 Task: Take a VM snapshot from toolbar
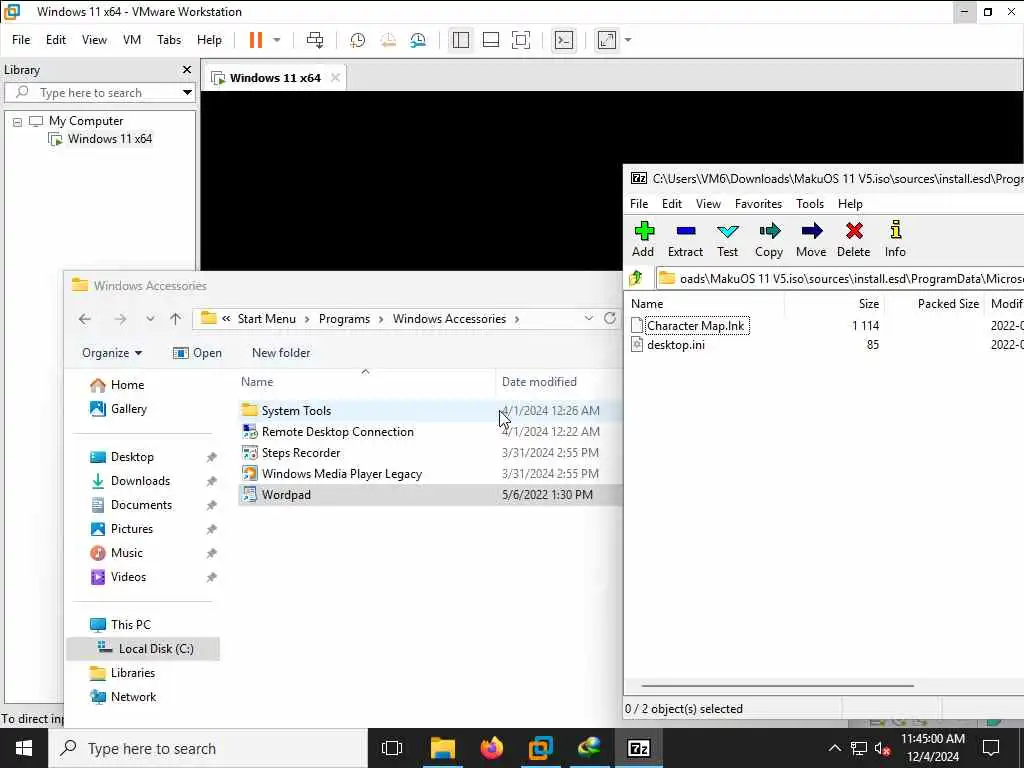point(357,40)
